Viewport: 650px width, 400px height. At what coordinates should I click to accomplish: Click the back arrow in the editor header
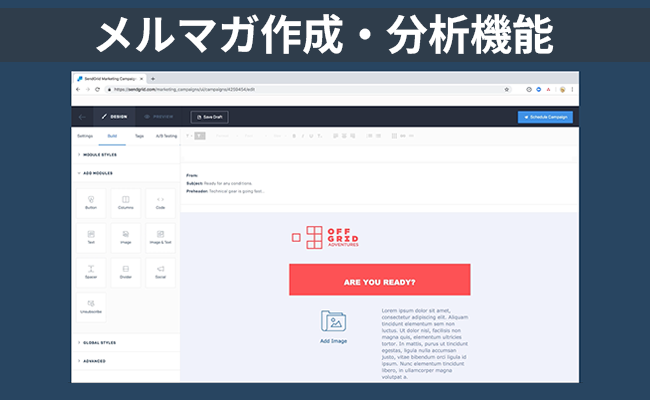(x=82, y=117)
